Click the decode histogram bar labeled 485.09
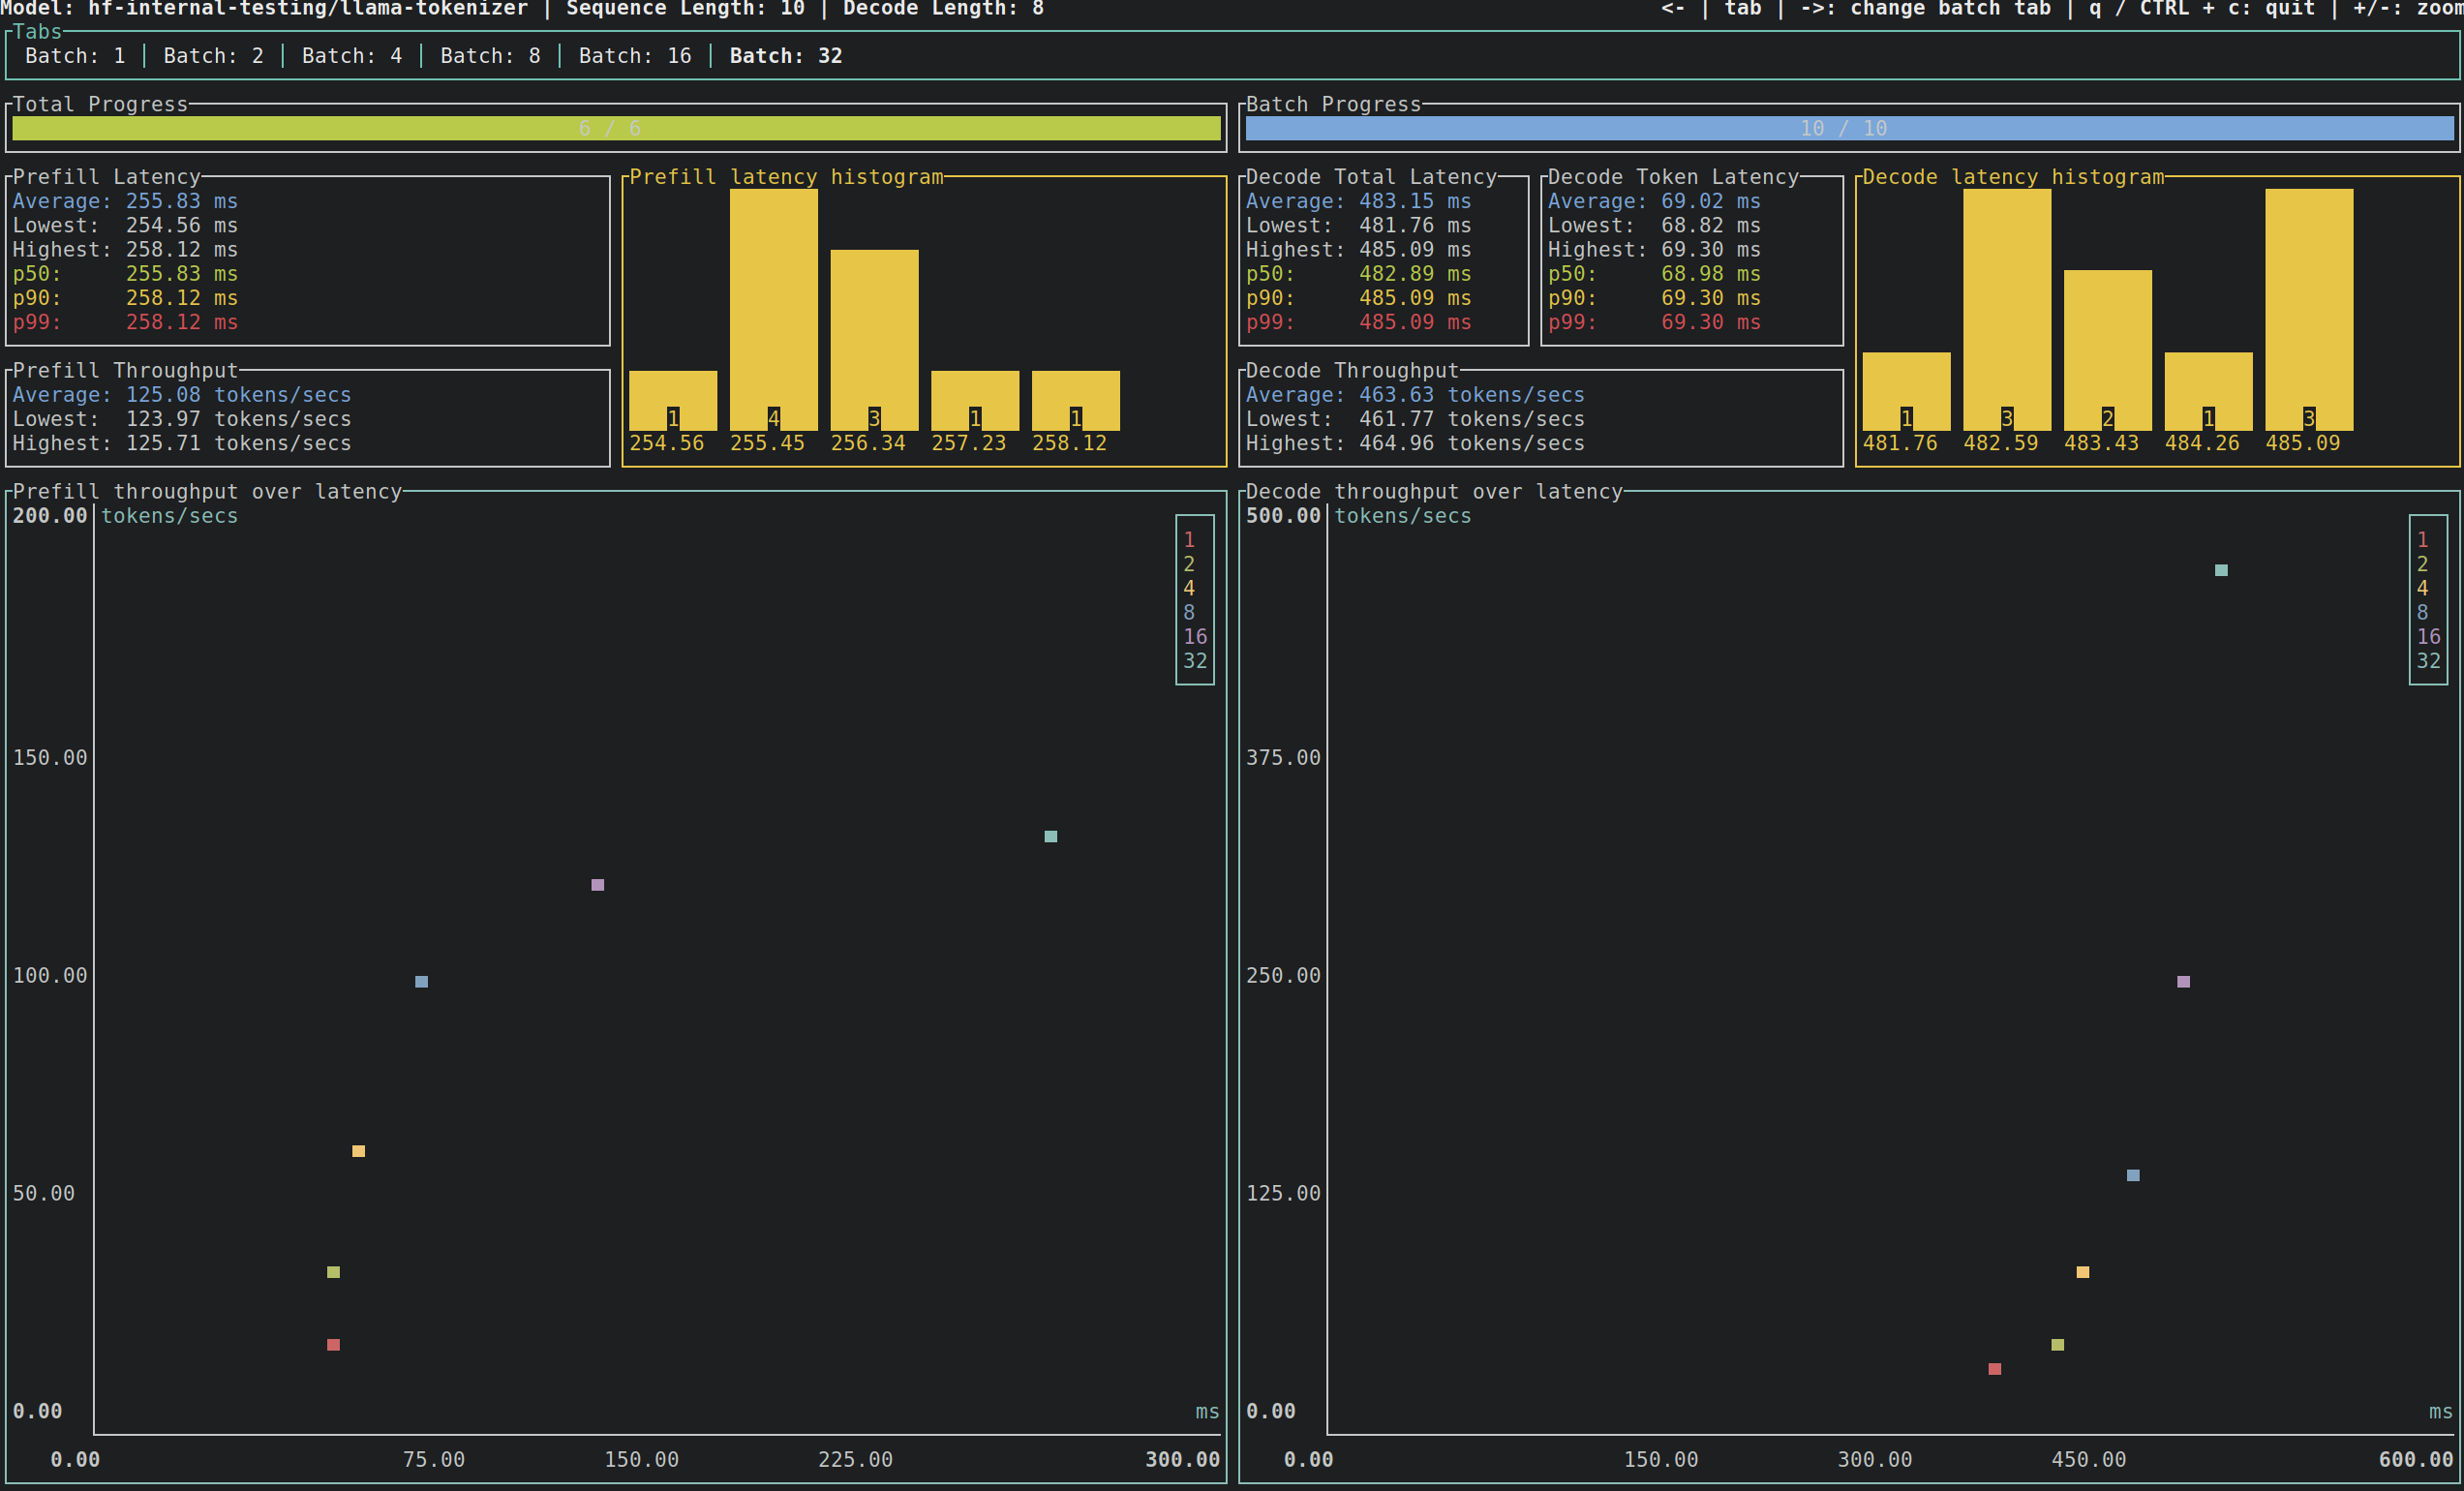 (2308, 310)
